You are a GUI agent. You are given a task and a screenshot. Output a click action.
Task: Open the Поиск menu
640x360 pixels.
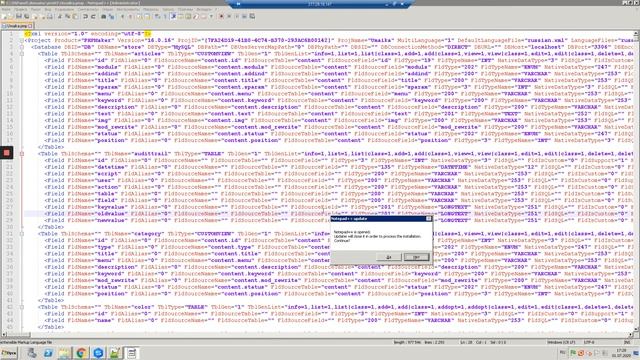point(36,9)
